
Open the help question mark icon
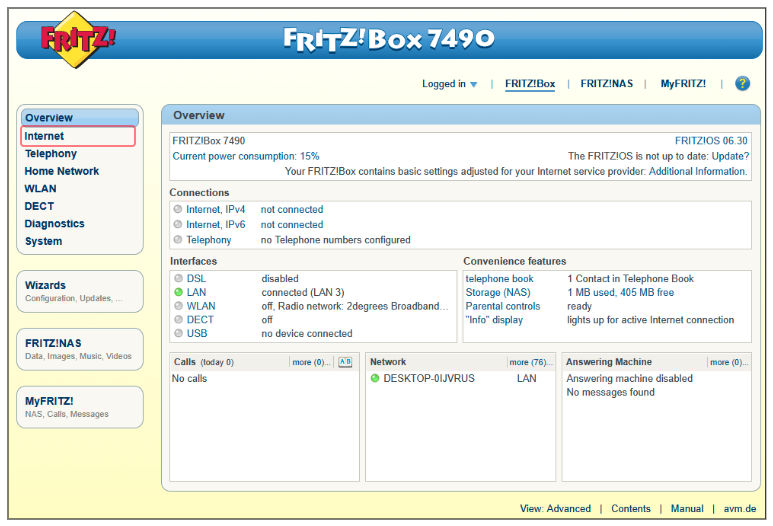coord(742,83)
